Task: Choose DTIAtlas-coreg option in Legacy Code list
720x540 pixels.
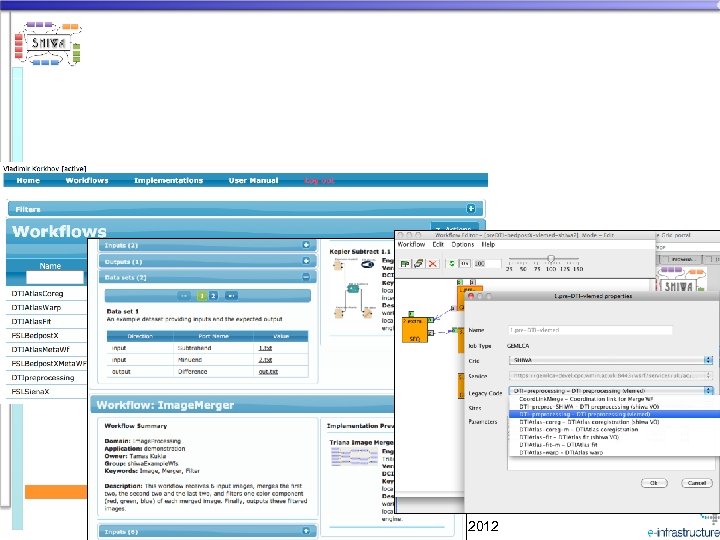Action: [614, 422]
